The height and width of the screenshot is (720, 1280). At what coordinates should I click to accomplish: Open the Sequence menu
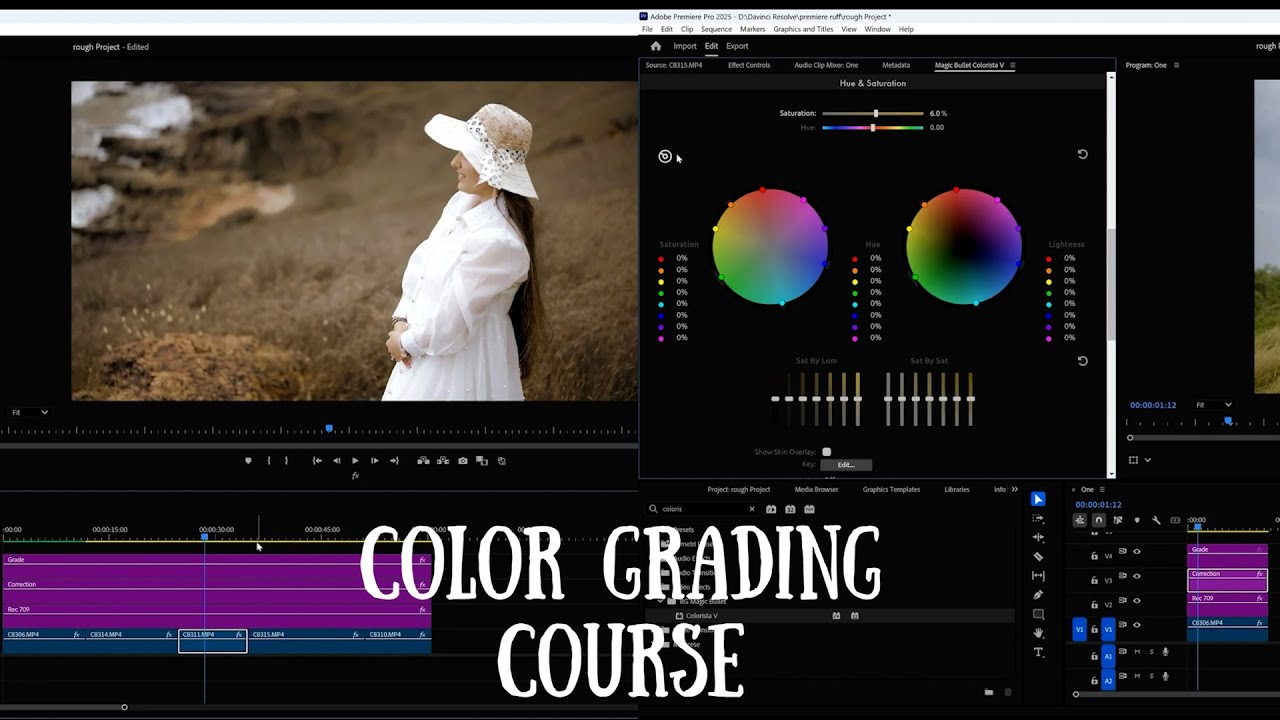(x=716, y=29)
